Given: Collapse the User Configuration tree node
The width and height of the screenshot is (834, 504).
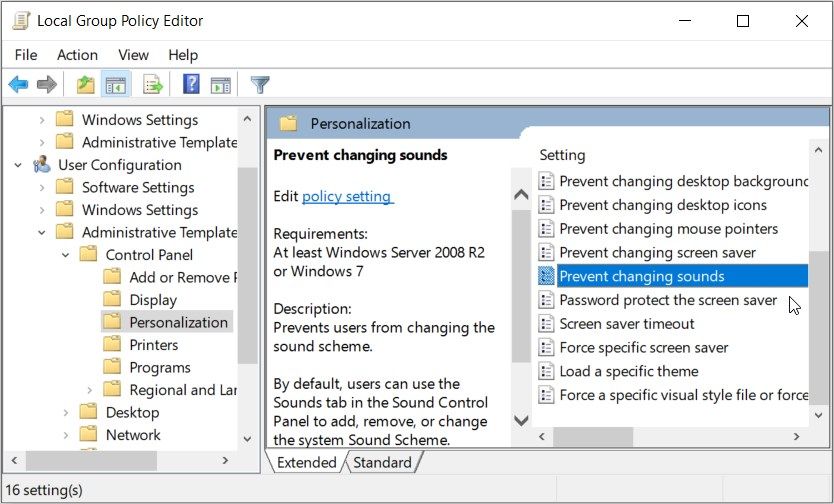Looking at the screenshot, I should [19, 165].
